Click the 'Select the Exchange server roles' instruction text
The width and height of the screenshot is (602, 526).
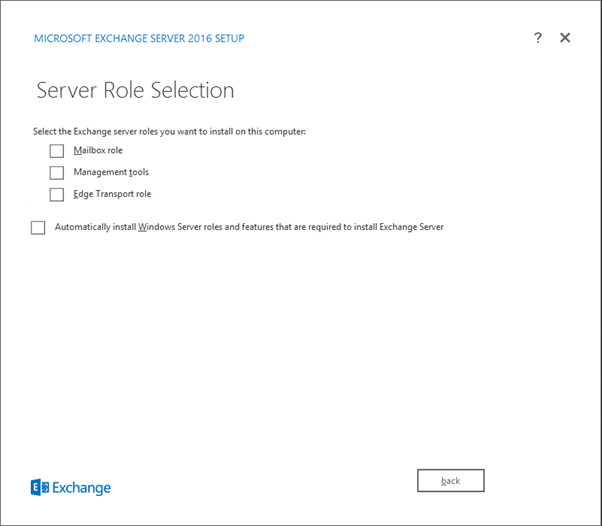coord(169,132)
